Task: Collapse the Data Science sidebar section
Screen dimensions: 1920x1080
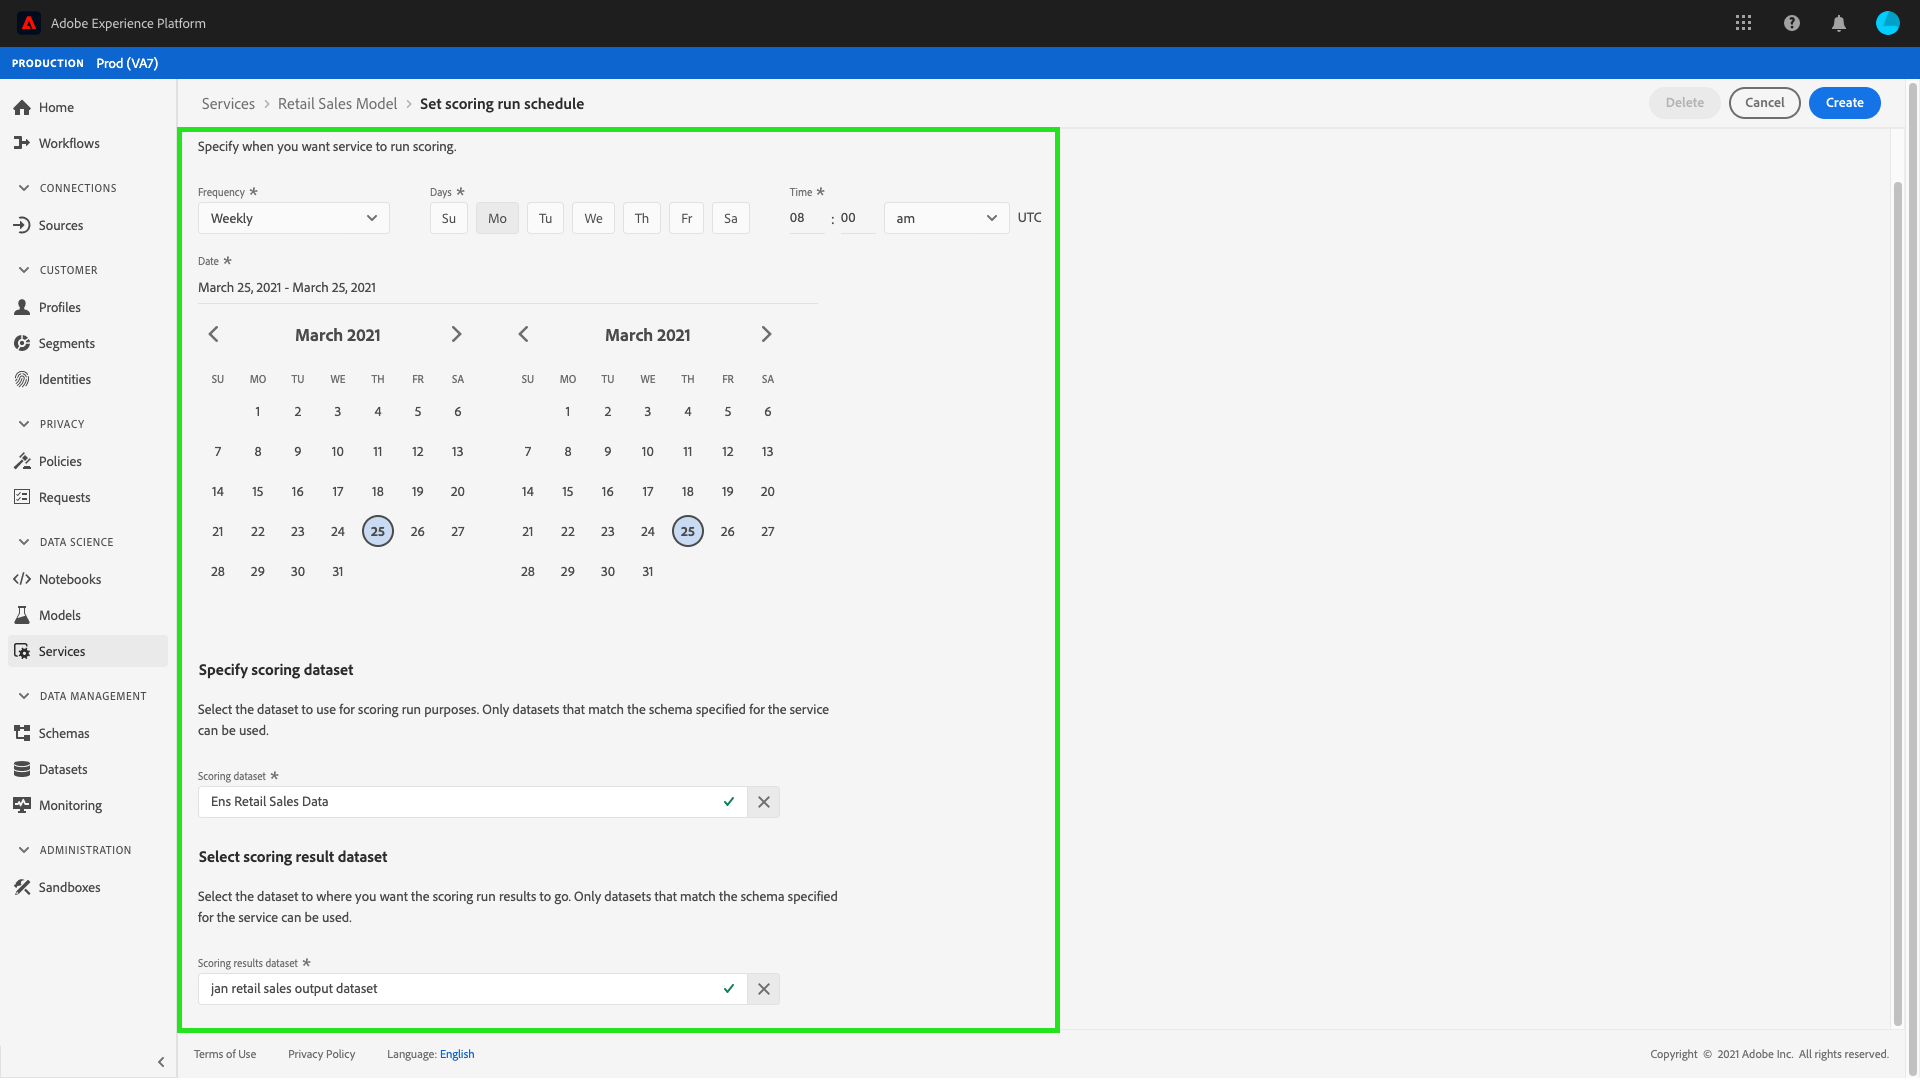Action: click(x=24, y=542)
